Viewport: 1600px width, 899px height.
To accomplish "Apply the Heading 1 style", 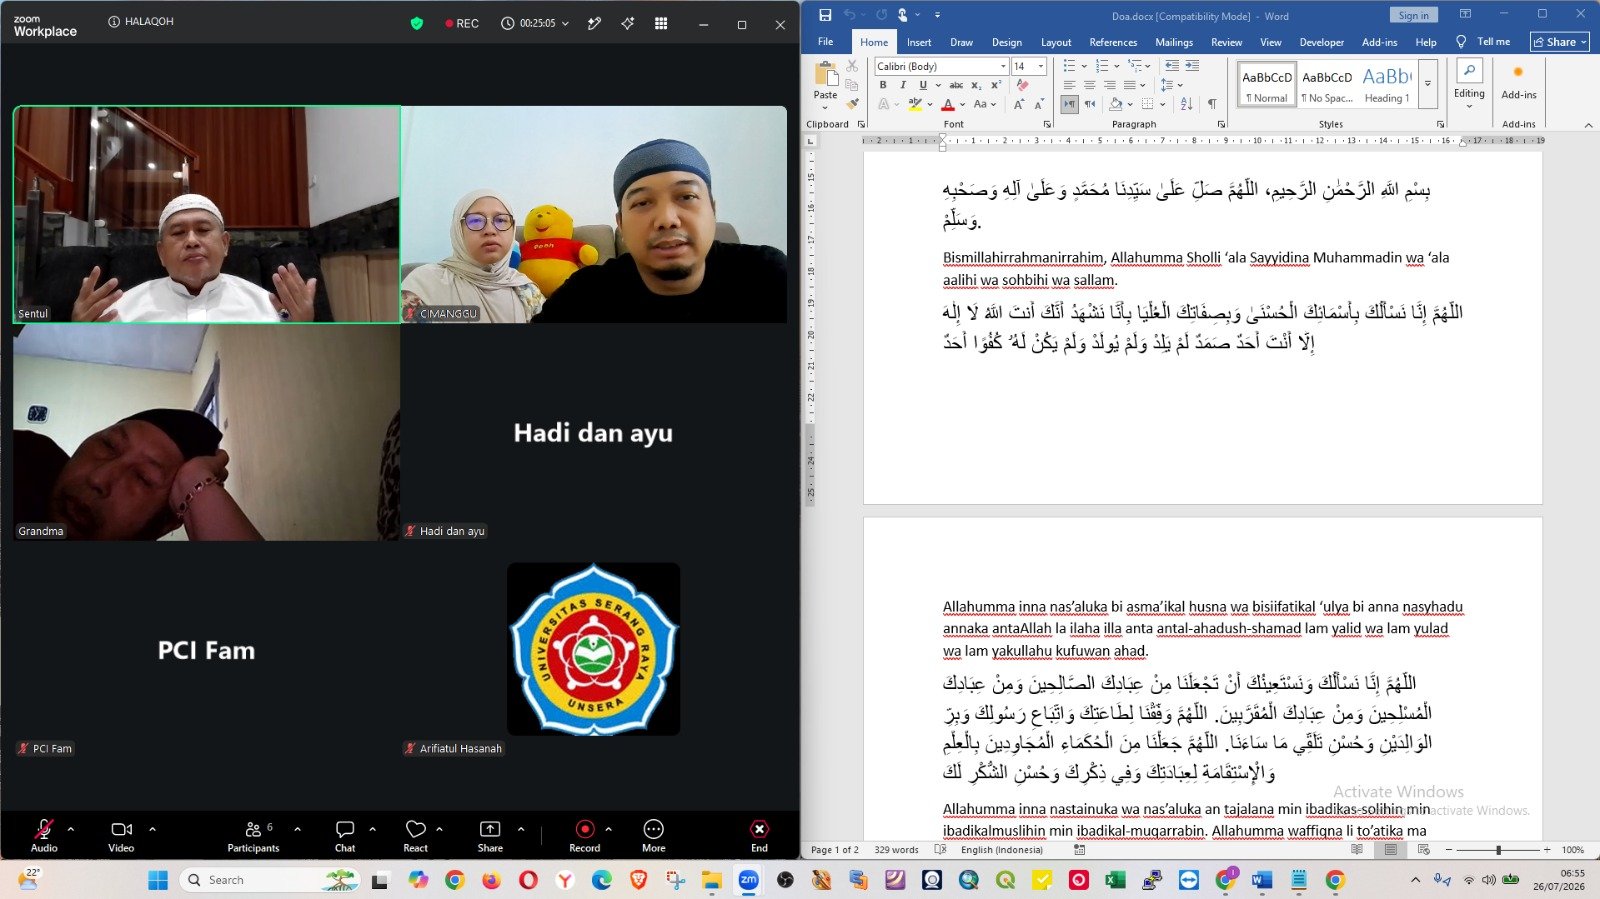I will 1387,85.
